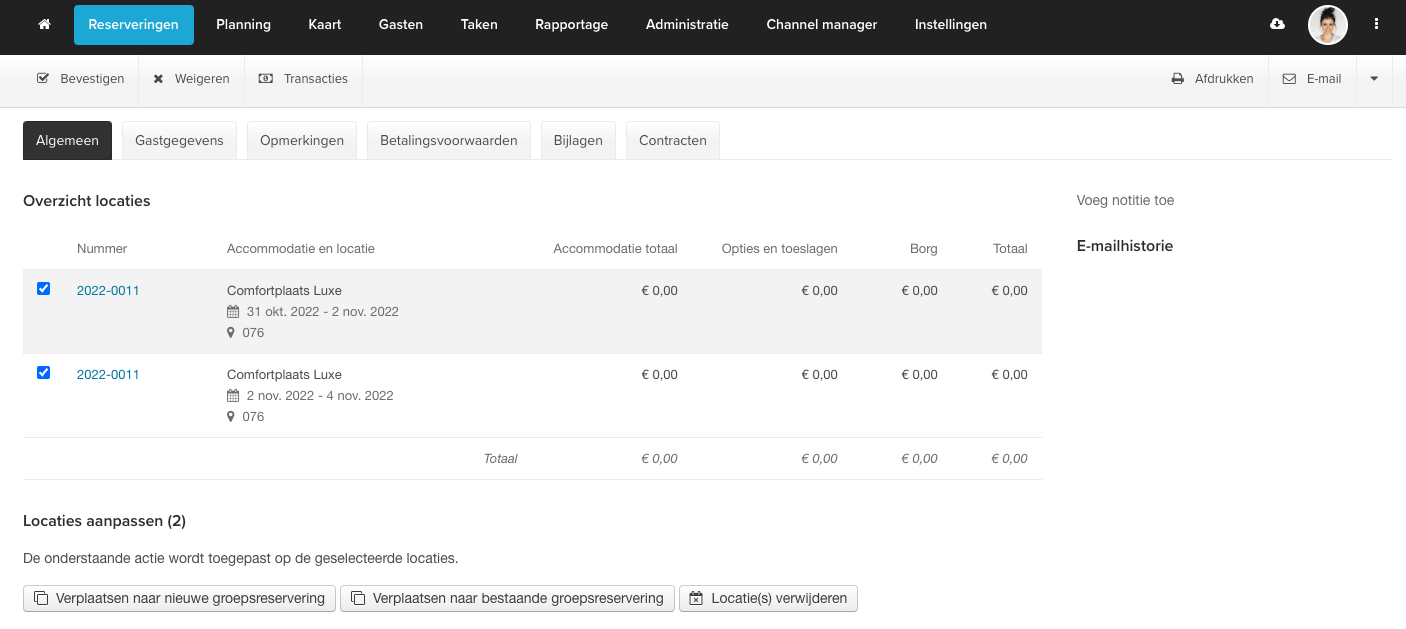Switch to the Algemeen tab
1406x629 pixels.
(x=67, y=141)
